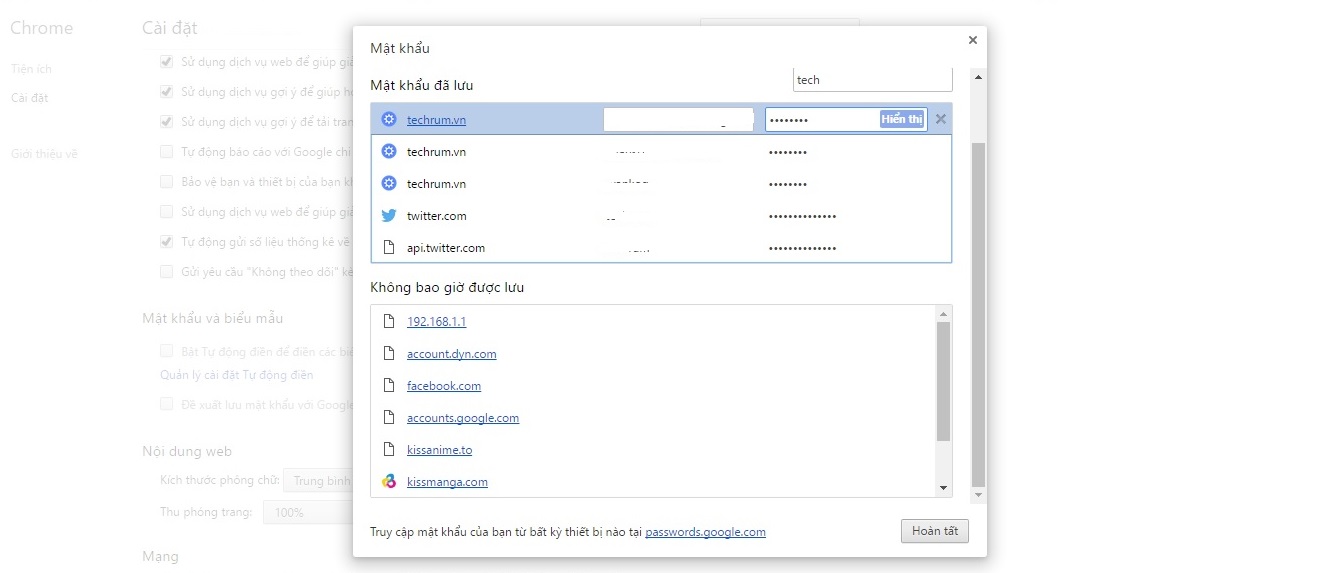1341x573 pixels.
Task: Enable 'Tự động báo cáo với Google' checkbox
Action: click(167, 152)
